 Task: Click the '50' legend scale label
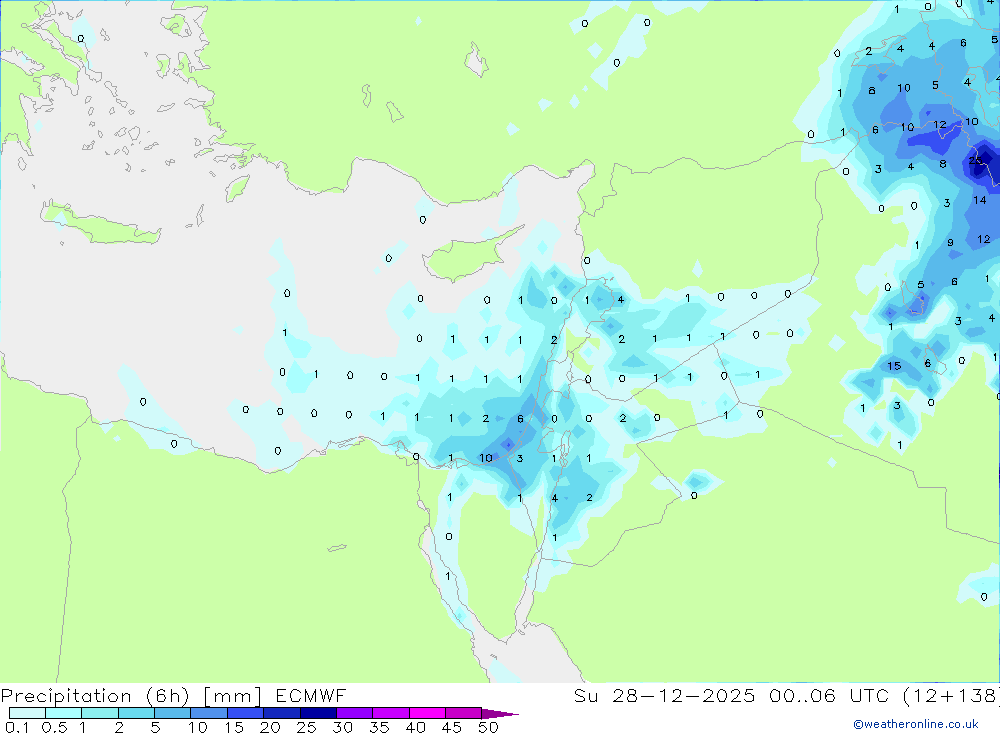[488, 727]
